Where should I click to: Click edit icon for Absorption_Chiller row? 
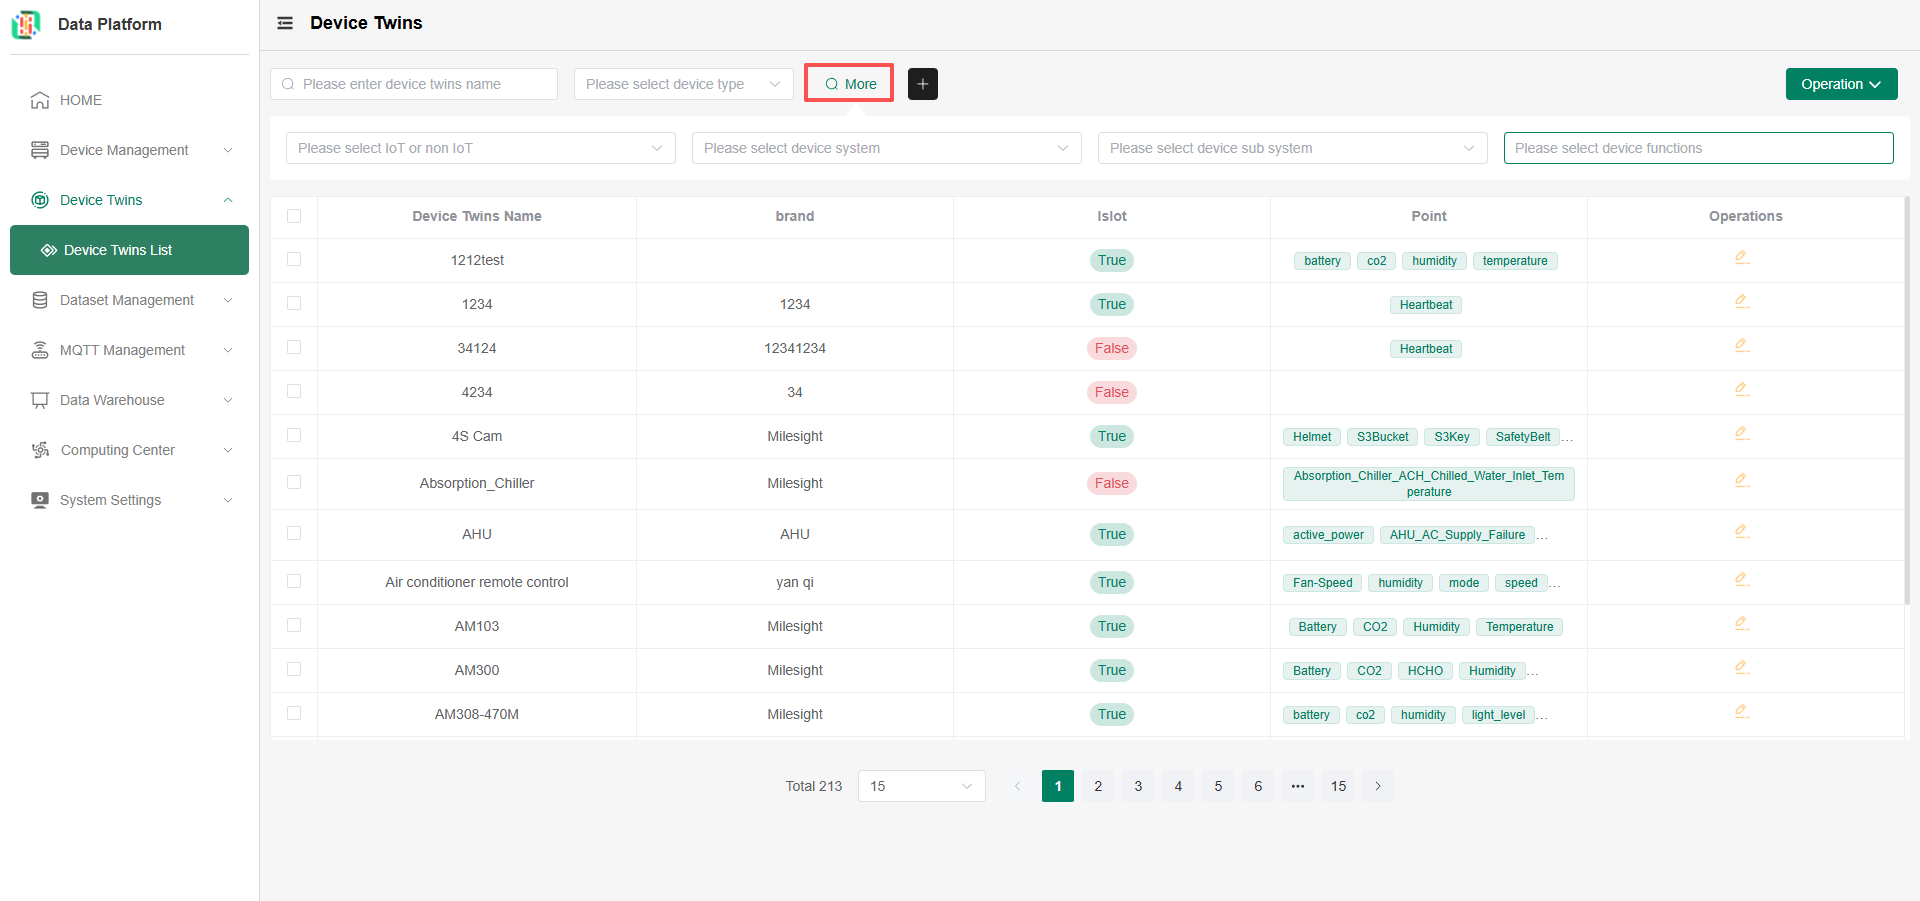point(1741,481)
